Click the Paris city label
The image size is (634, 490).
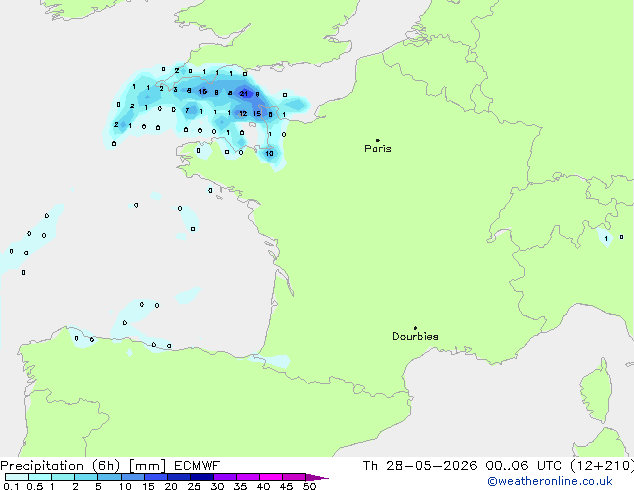(378, 149)
